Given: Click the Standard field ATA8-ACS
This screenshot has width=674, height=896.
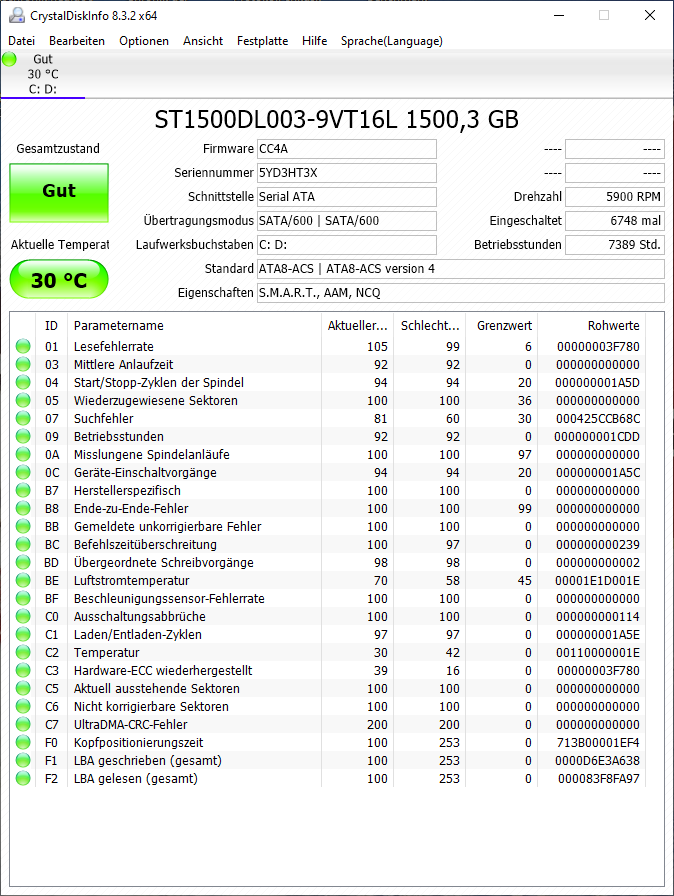Looking at the screenshot, I should click(461, 269).
